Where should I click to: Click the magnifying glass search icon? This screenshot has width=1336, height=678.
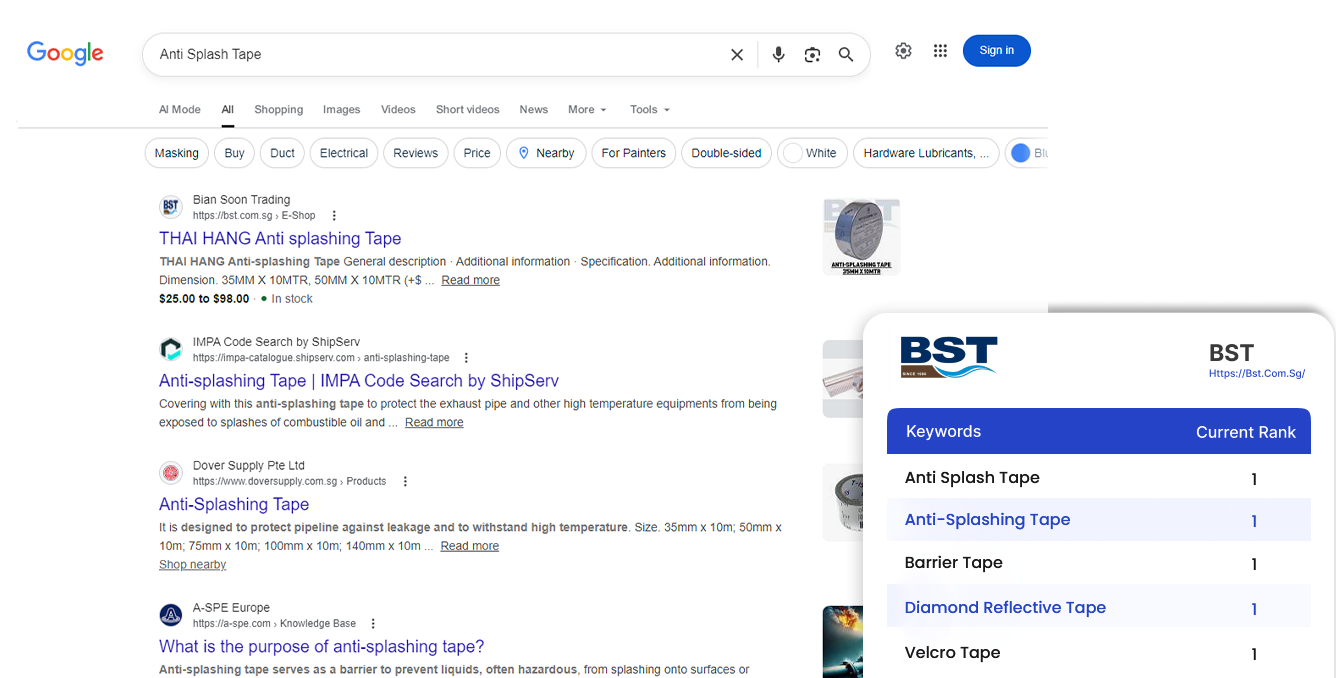tap(846, 55)
